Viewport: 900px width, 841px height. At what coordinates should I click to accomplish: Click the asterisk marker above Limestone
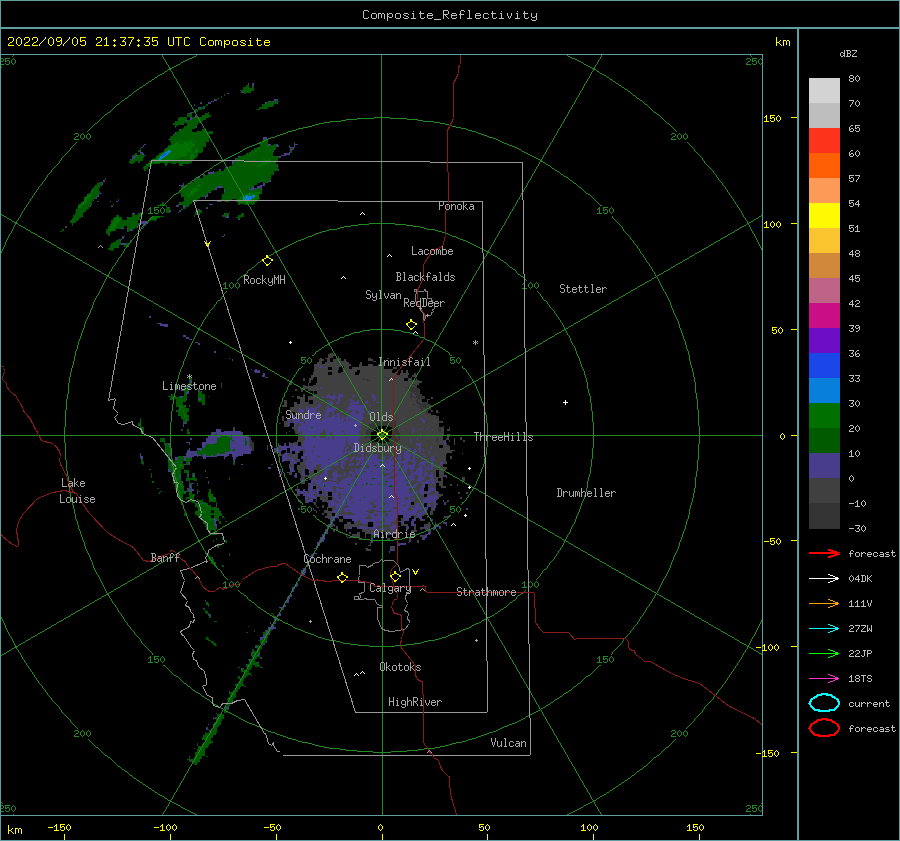(x=189, y=377)
